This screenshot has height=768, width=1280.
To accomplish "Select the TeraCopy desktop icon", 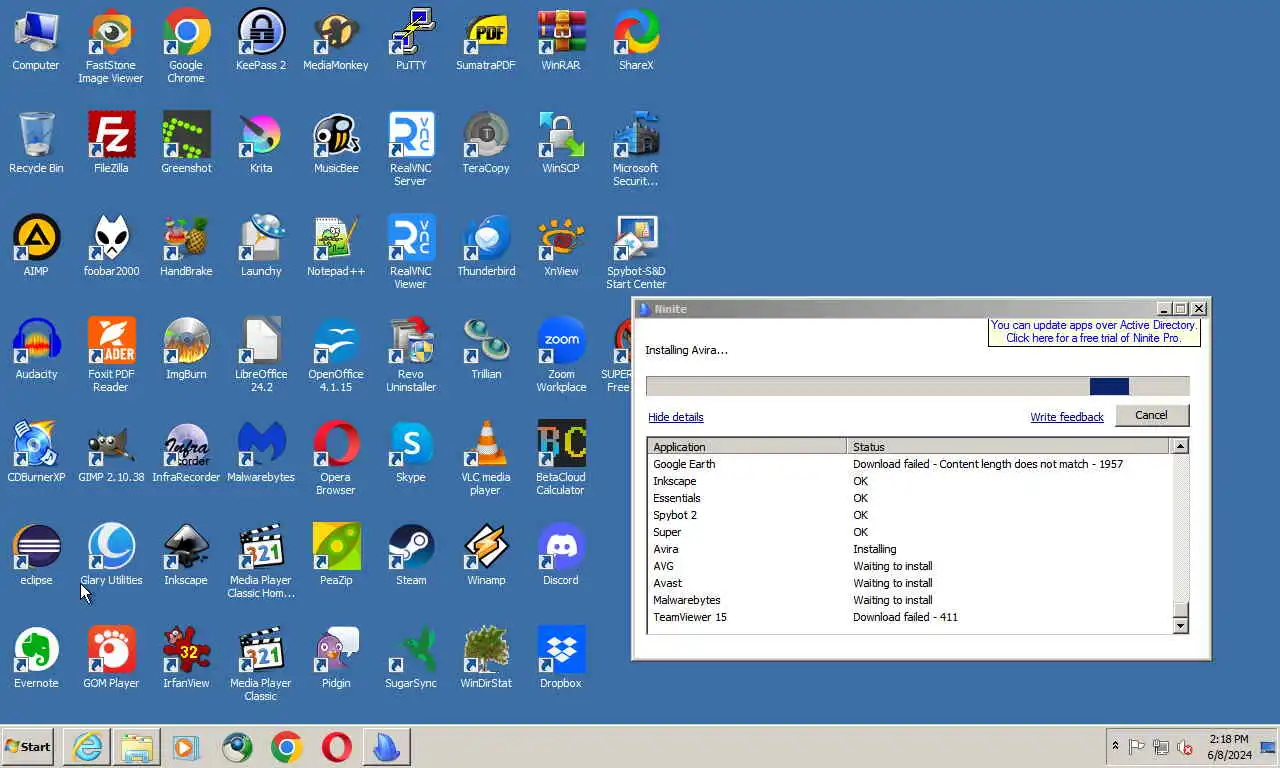I will [x=486, y=143].
